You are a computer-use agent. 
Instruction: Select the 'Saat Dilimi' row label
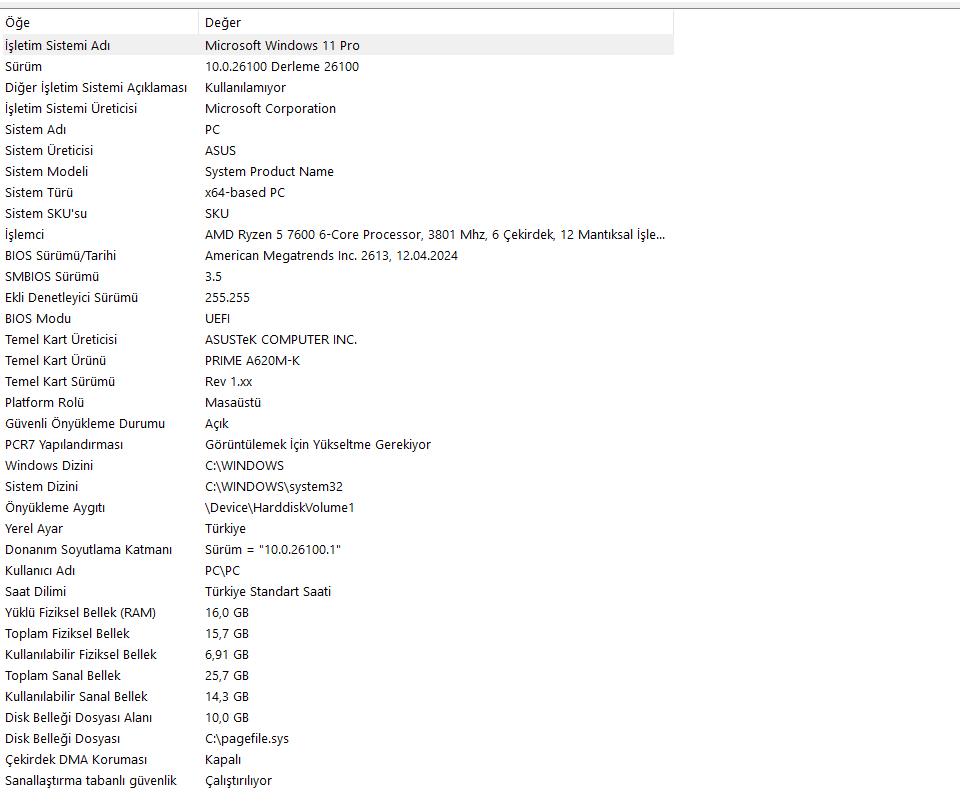pyautogui.click(x=36, y=592)
